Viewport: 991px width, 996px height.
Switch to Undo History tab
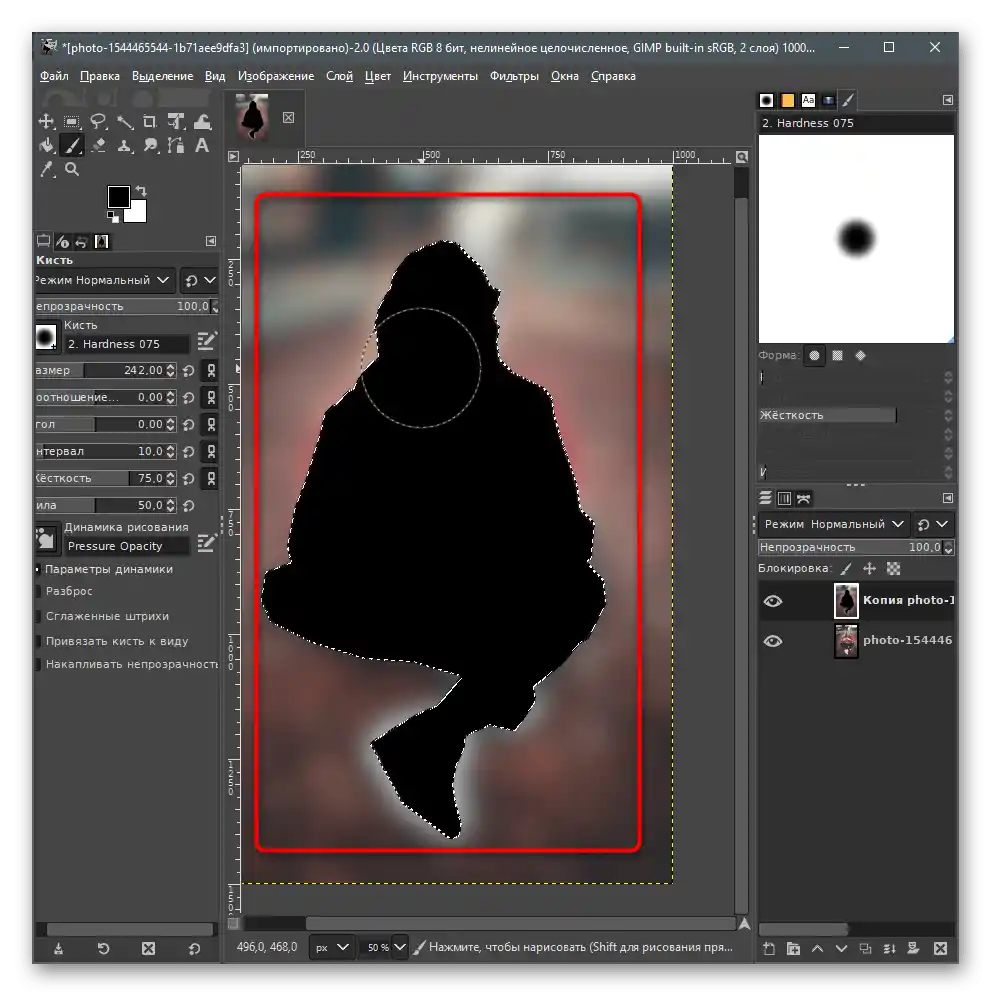[x=81, y=241]
